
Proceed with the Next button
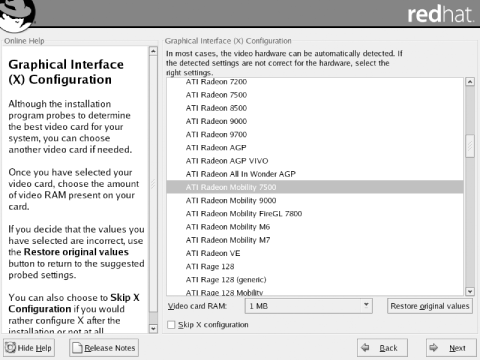pos(451,348)
